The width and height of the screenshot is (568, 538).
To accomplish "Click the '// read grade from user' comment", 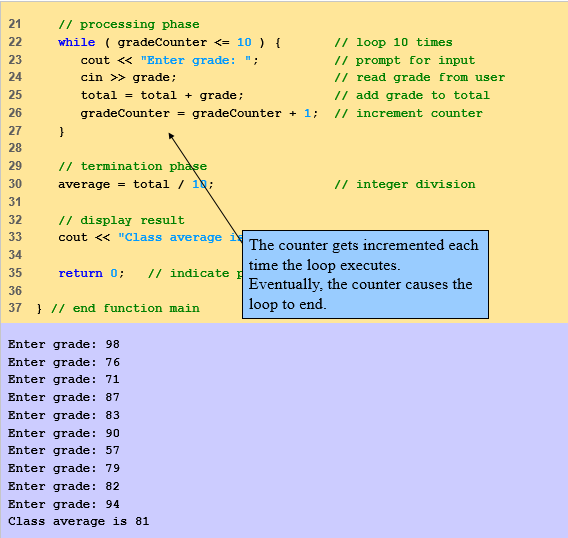I will (419, 77).
